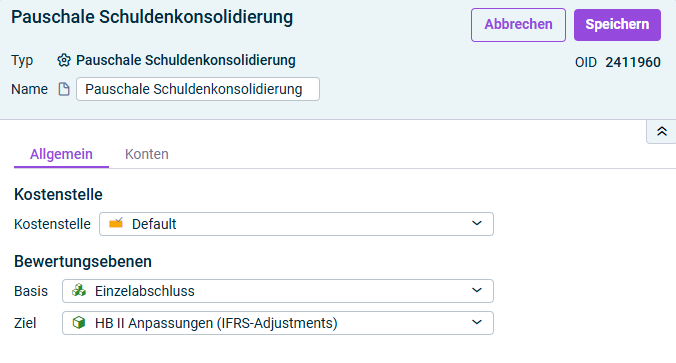The width and height of the screenshot is (676, 363).
Task: Click the Abbrechen button
Action: [x=518, y=25]
